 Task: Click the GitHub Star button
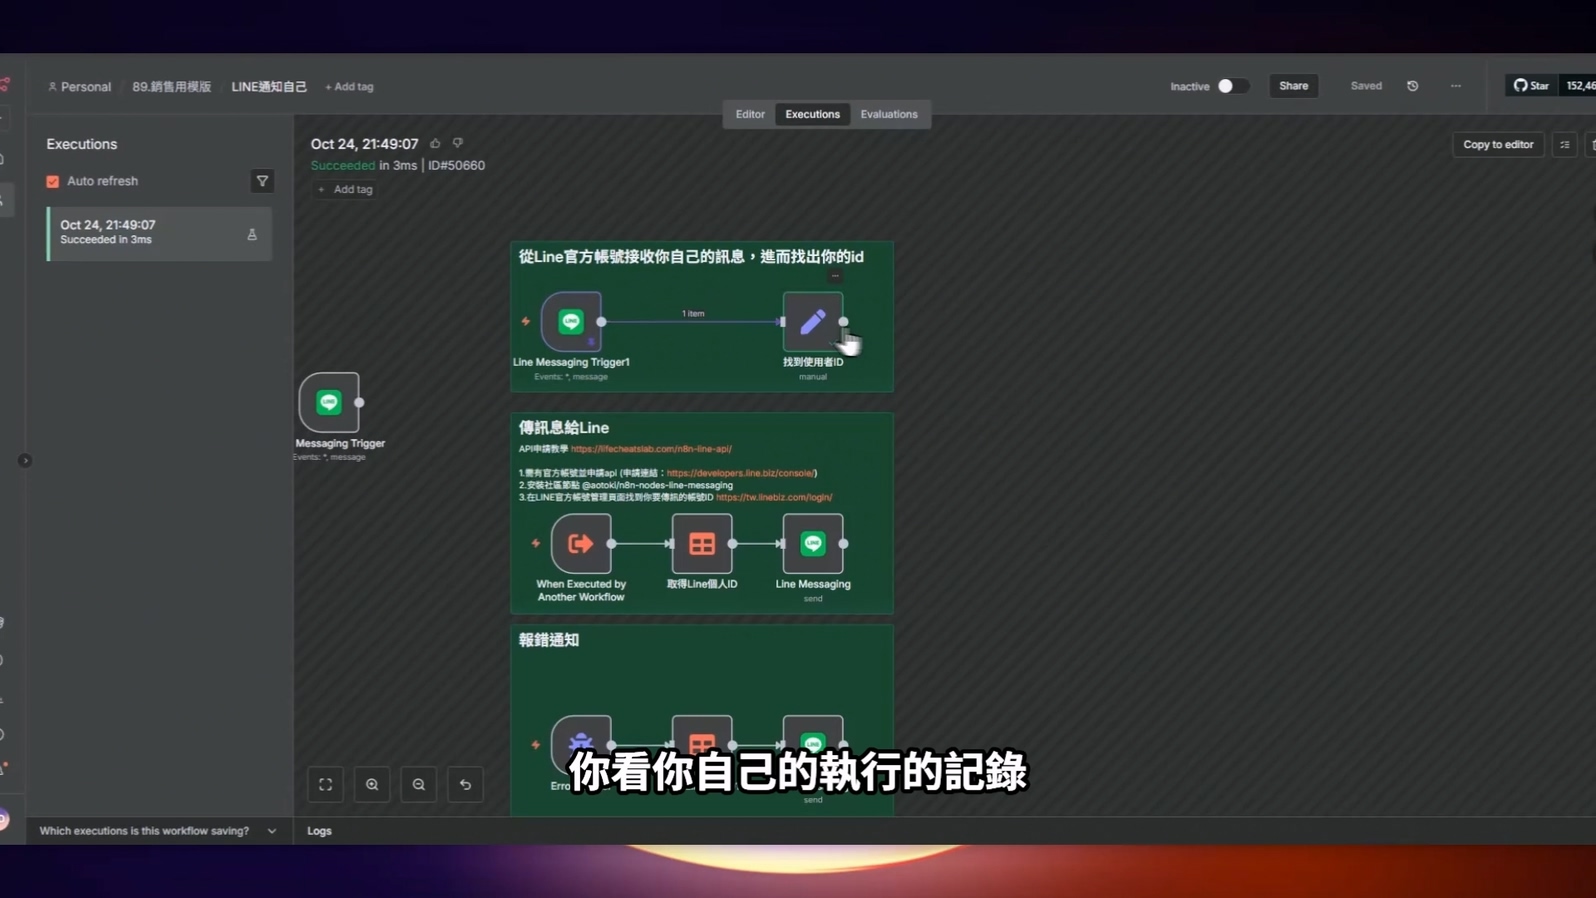(1530, 86)
